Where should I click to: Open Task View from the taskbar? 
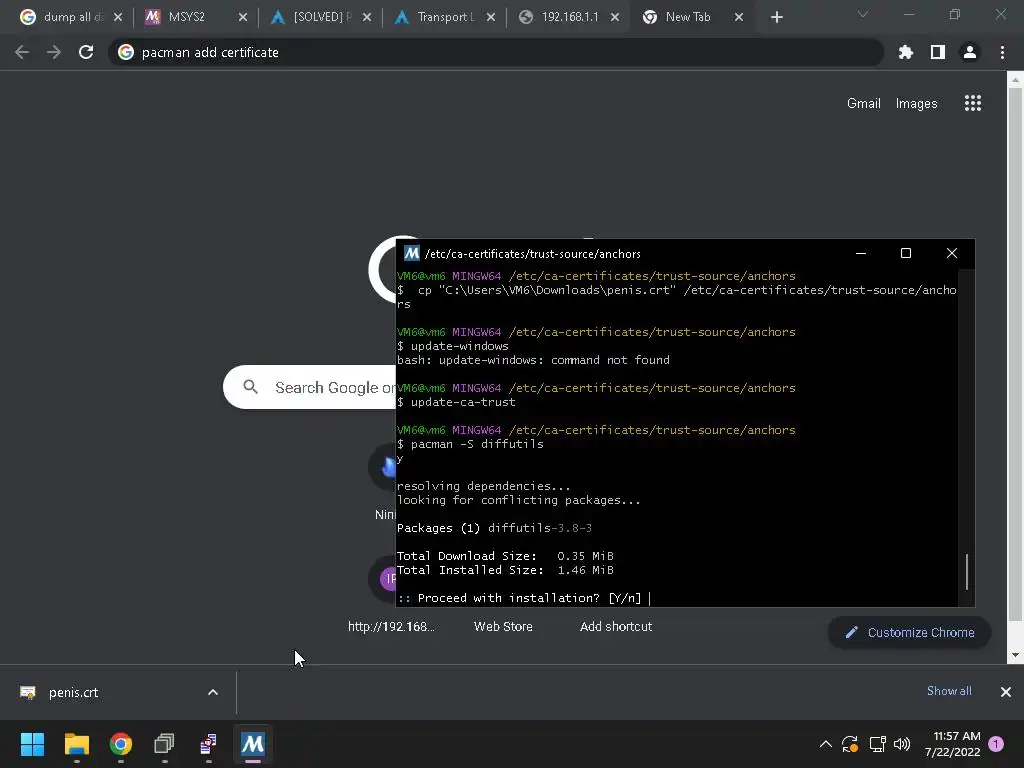pos(165,744)
